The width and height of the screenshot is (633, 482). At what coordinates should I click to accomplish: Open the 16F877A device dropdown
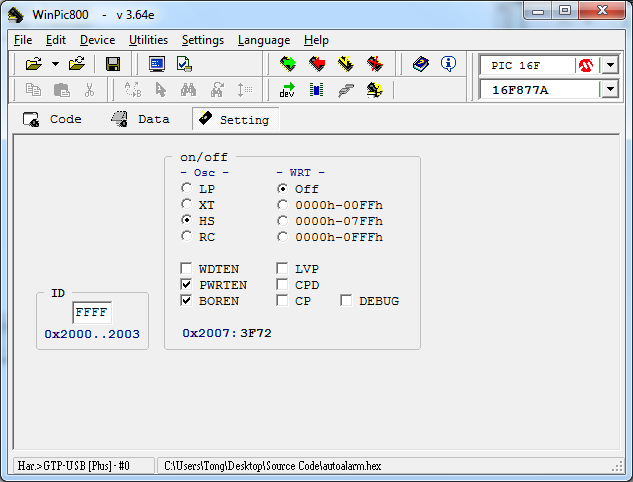(x=610, y=89)
